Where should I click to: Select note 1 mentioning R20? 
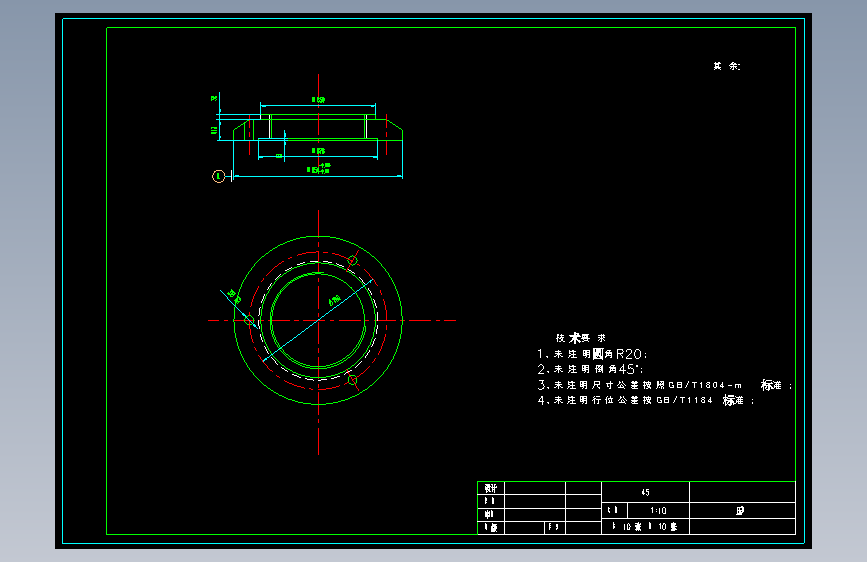[x=592, y=354]
